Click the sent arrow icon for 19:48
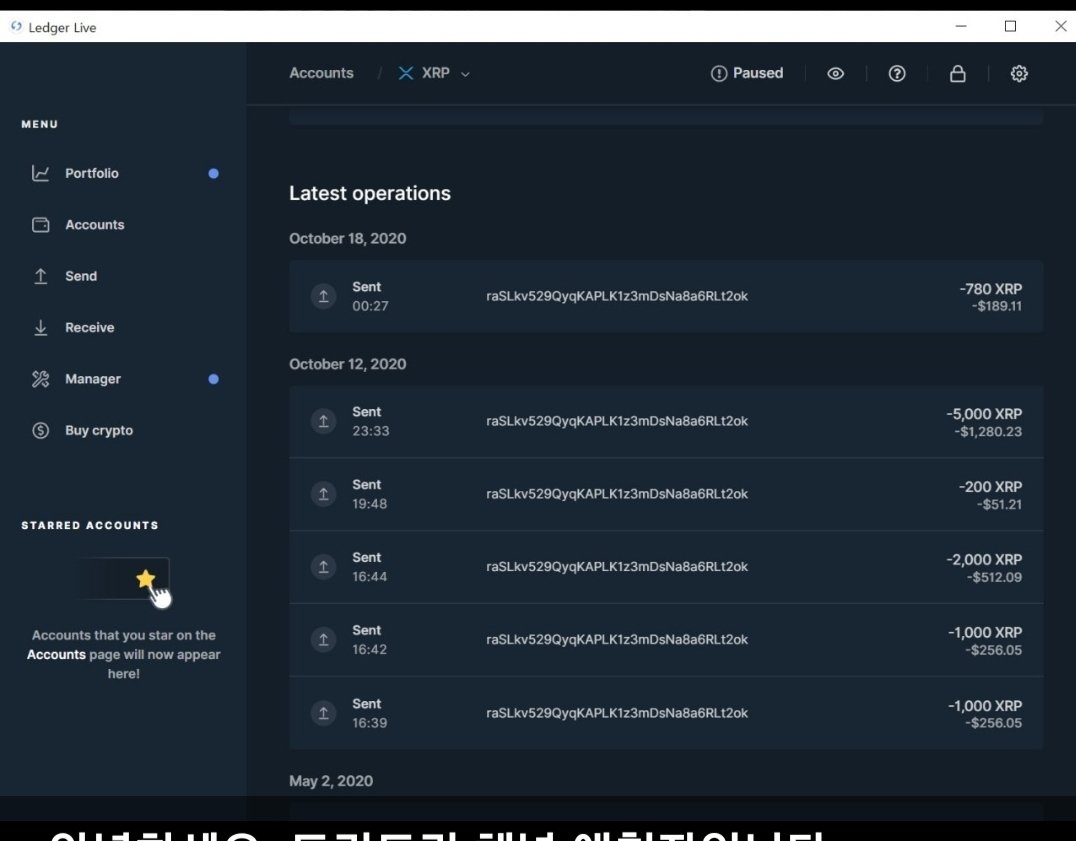 point(323,494)
